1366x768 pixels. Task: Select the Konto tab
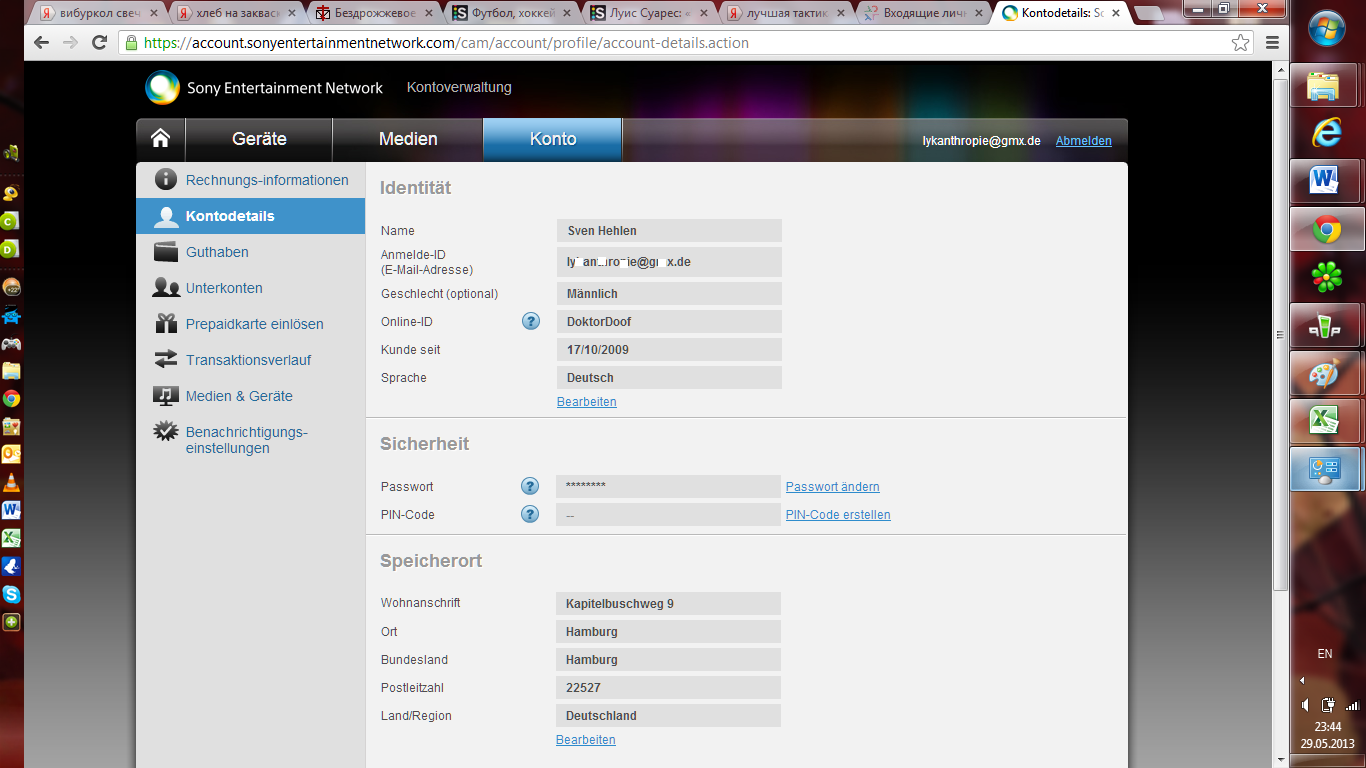coord(553,139)
